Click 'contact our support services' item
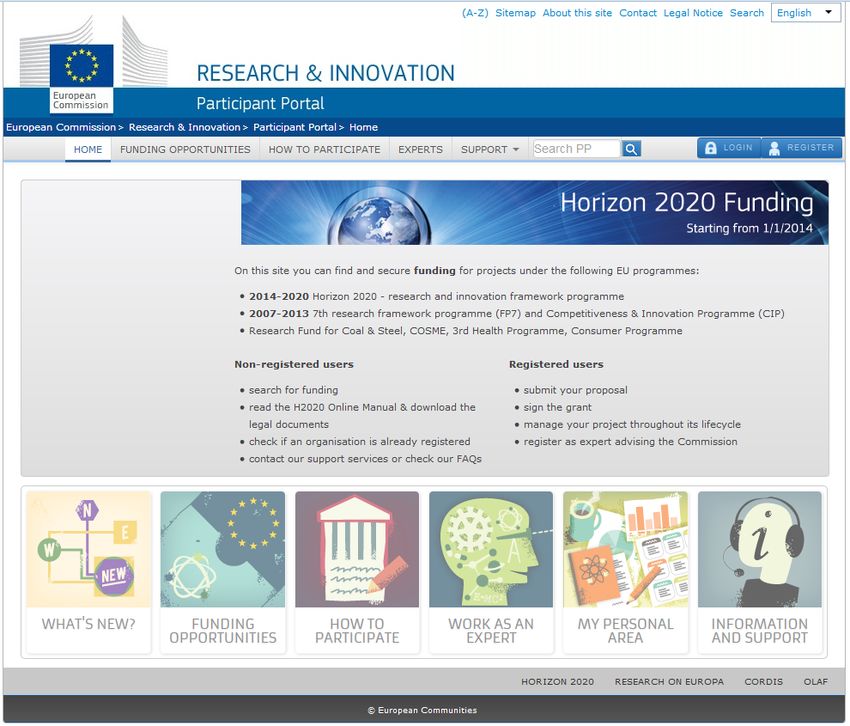850x726 pixels. coord(365,459)
